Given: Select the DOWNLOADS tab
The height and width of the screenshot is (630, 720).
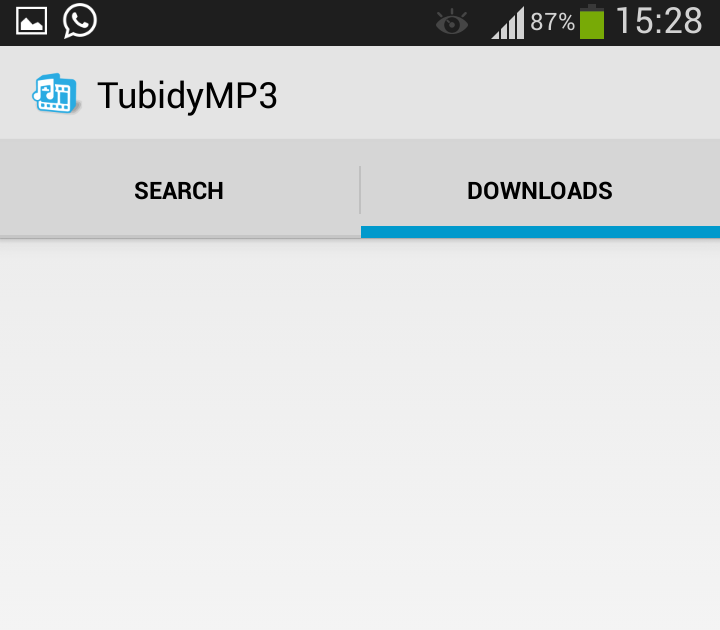Looking at the screenshot, I should click(540, 191).
